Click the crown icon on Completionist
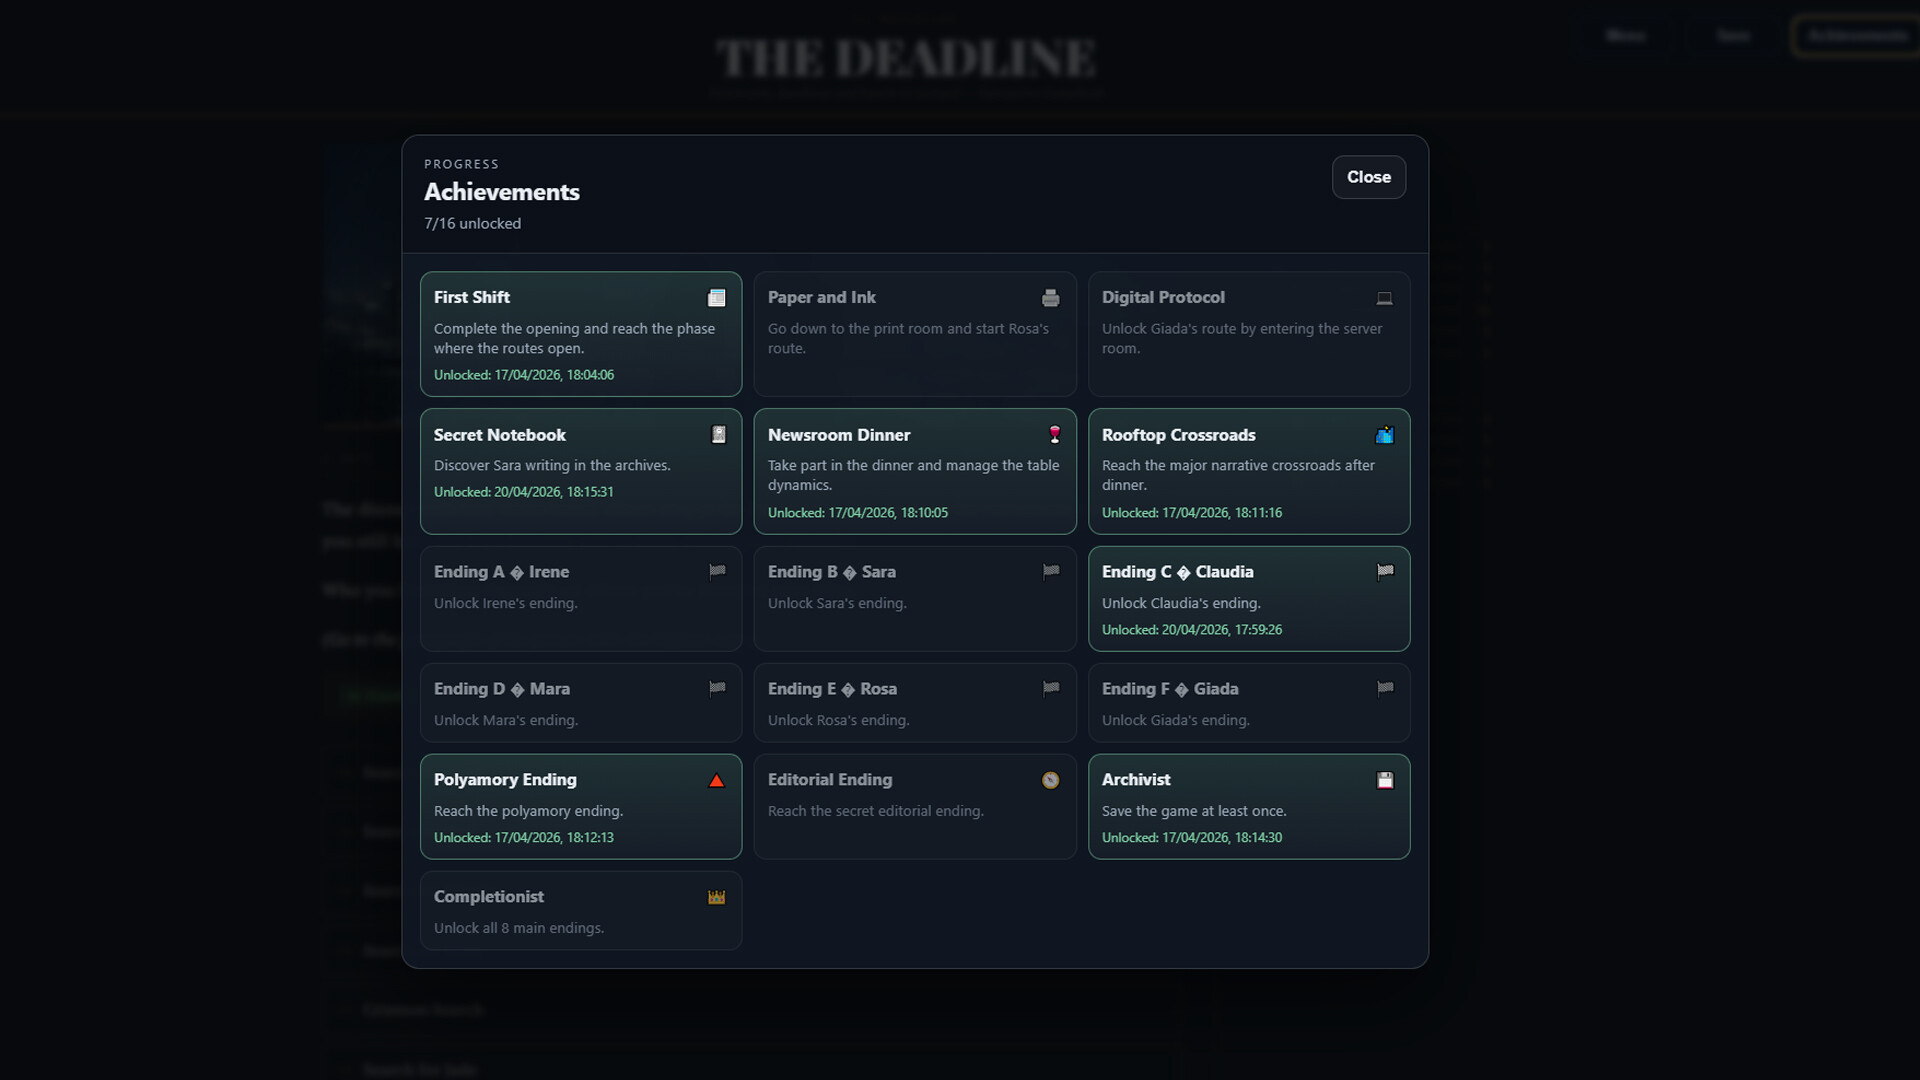 (716, 897)
